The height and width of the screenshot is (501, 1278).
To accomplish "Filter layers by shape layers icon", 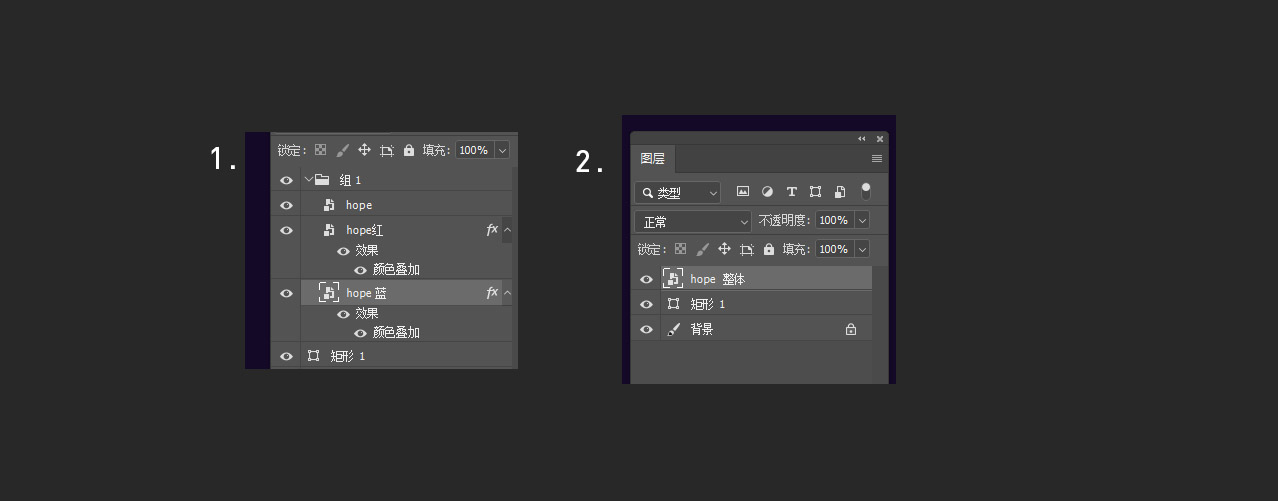I will pyautogui.click(x=815, y=191).
